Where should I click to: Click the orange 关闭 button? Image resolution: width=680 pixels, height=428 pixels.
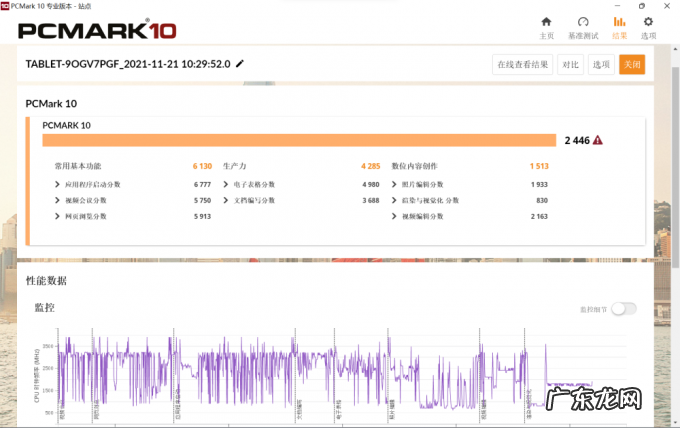(x=632, y=65)
